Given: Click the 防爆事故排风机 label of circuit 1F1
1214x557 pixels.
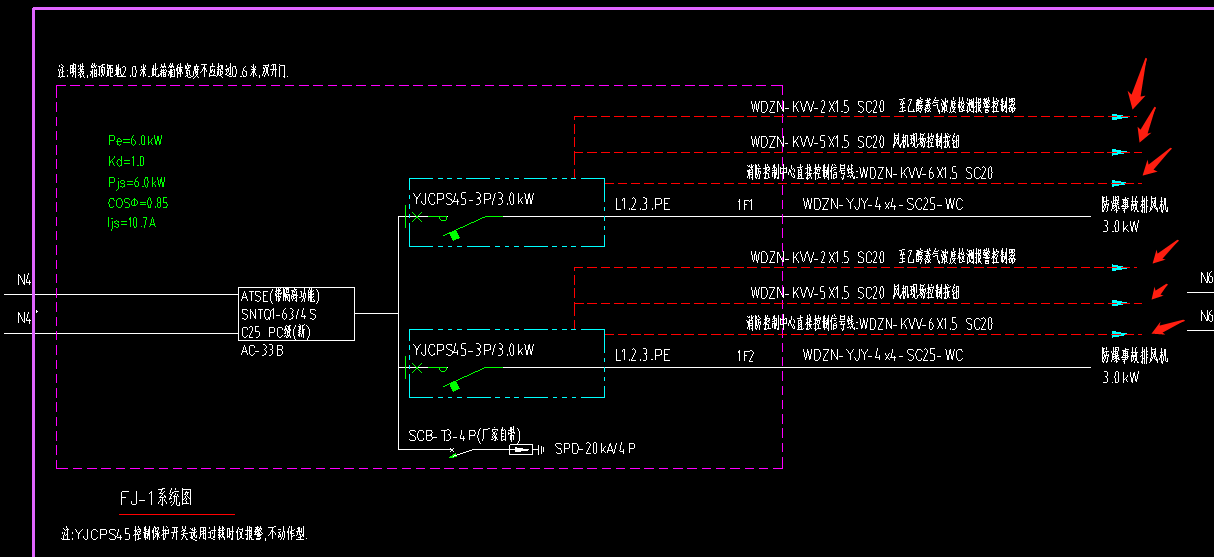Looking at the screenshot, I should pos(1134,205).
